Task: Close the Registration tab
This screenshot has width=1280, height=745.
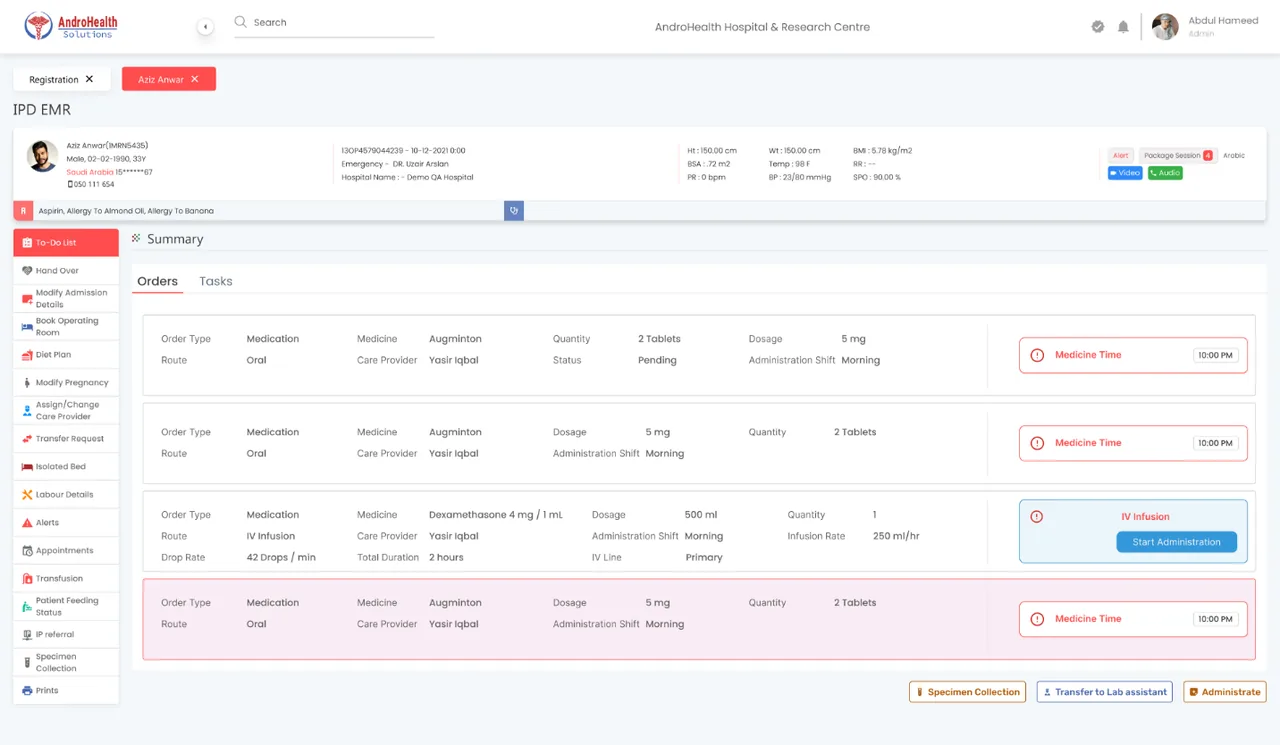Action: [89, 79]
